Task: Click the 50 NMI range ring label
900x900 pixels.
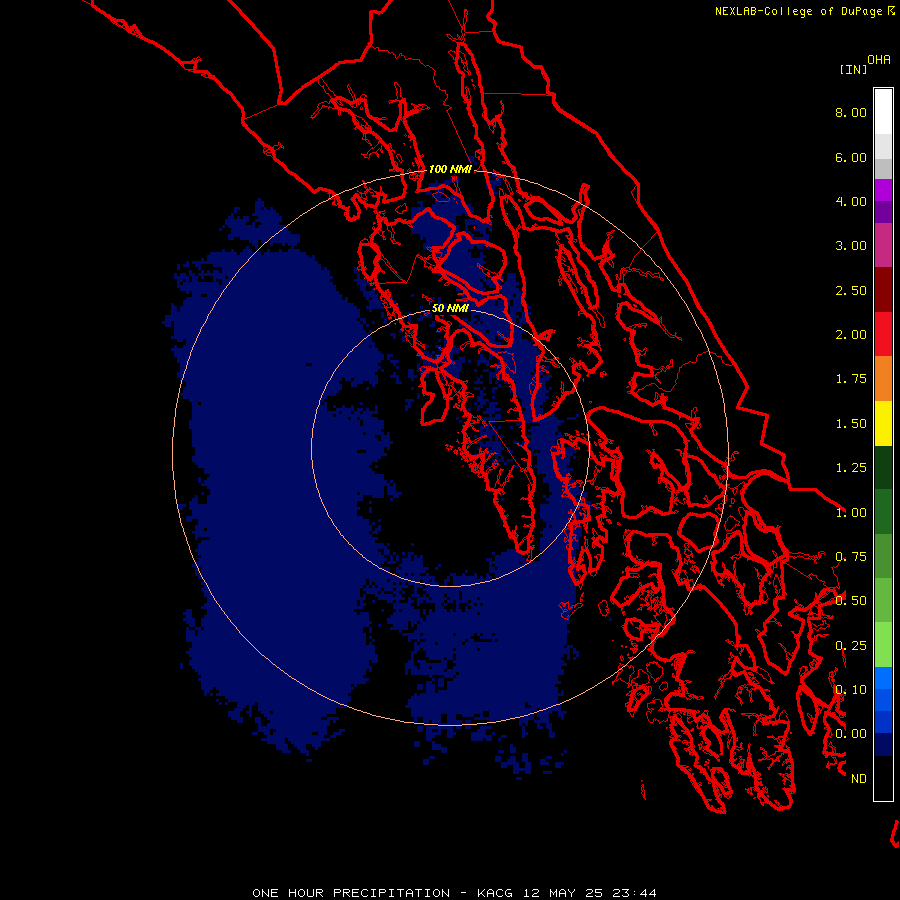Action: tap(451, 308)
